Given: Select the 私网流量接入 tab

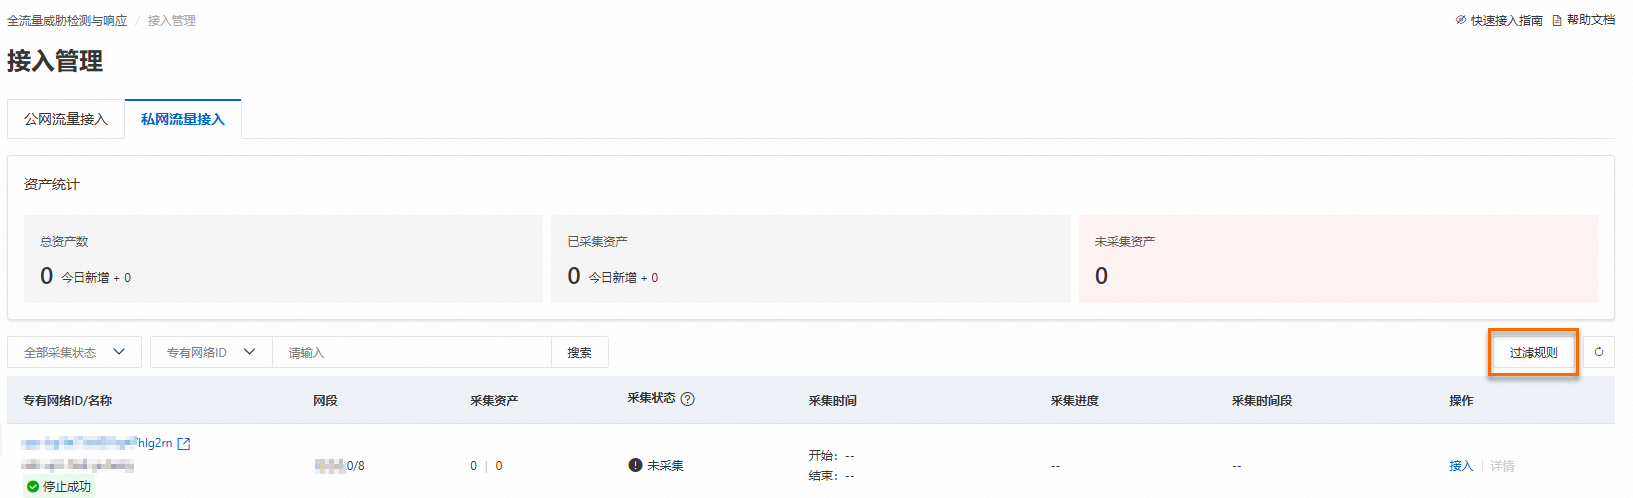Looking at the screenshot, I should (183, 119).
